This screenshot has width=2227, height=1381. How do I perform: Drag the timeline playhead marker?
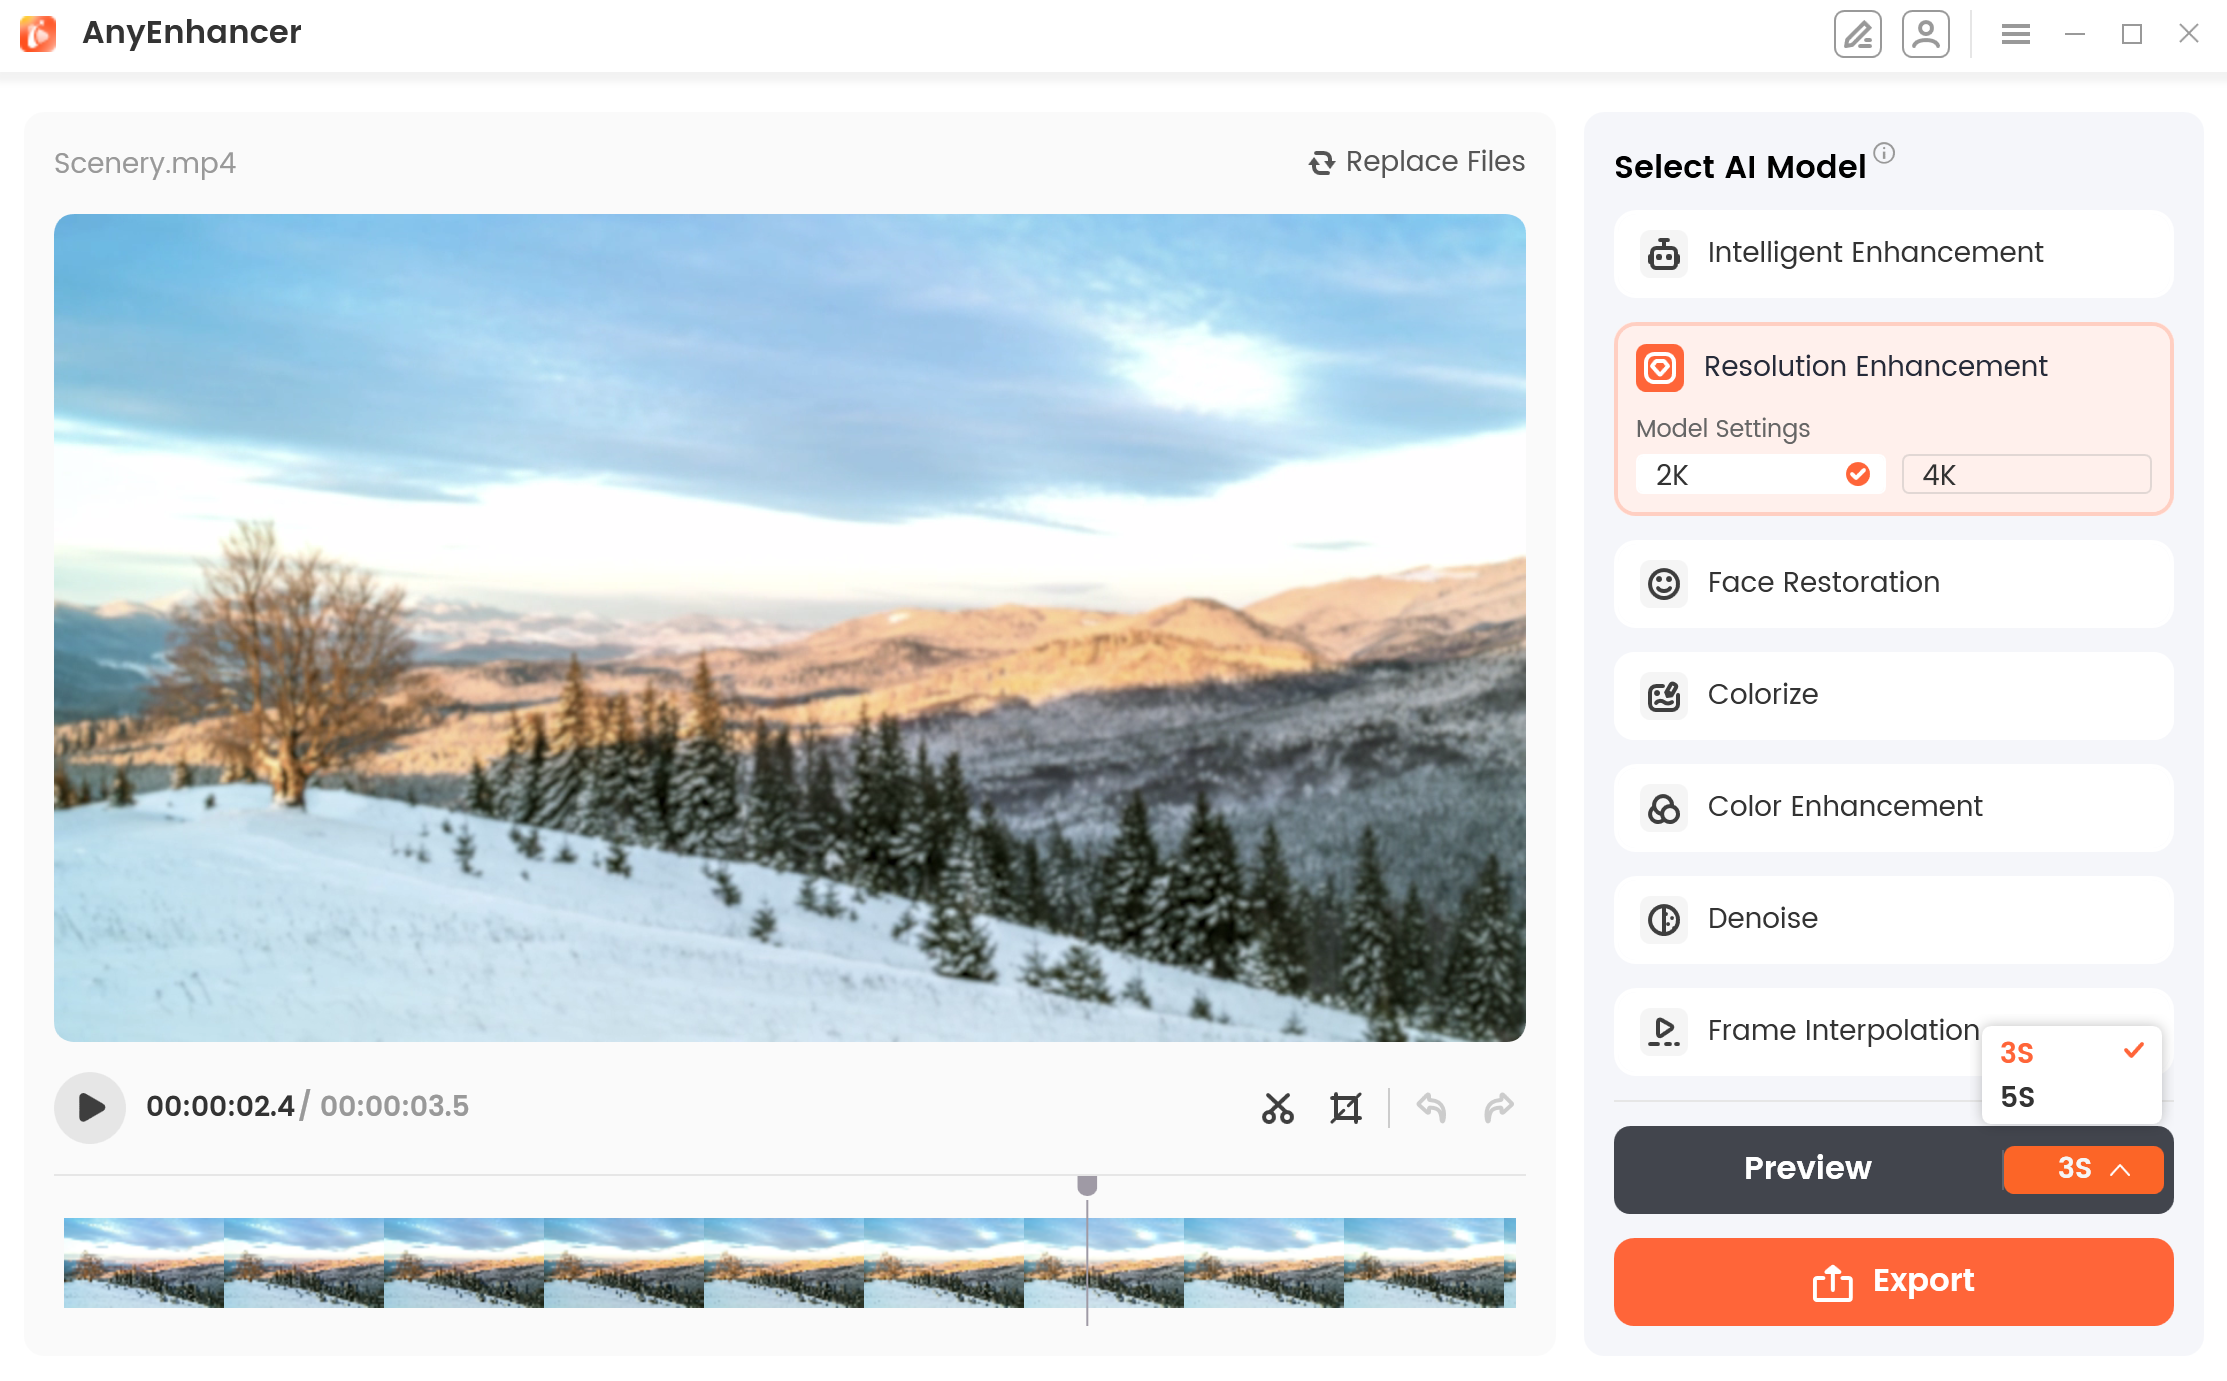1086,1184
